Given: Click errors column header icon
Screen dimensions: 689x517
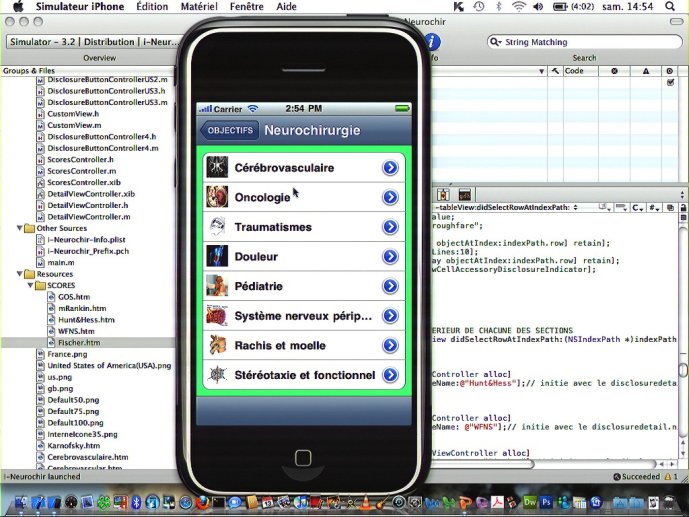Looking at the screenshot, I should point(614,71).
